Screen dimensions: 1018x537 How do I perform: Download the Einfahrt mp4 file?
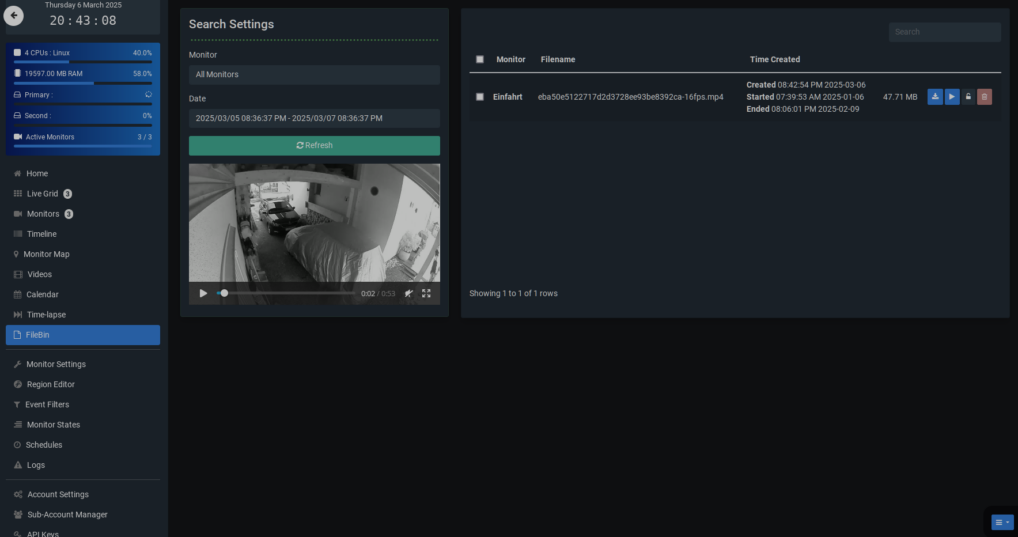[935, 97]
